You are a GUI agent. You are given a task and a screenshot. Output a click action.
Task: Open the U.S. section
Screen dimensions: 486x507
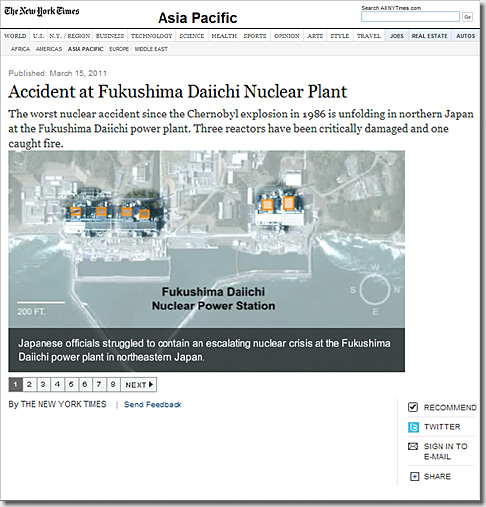39,36
